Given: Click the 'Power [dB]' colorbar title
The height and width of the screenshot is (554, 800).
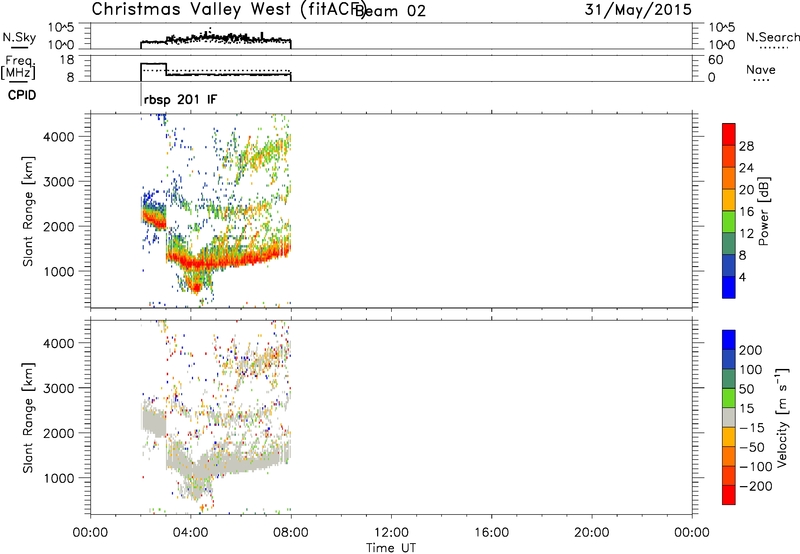Looking at the screenshot, I should [x=764, y=211].
